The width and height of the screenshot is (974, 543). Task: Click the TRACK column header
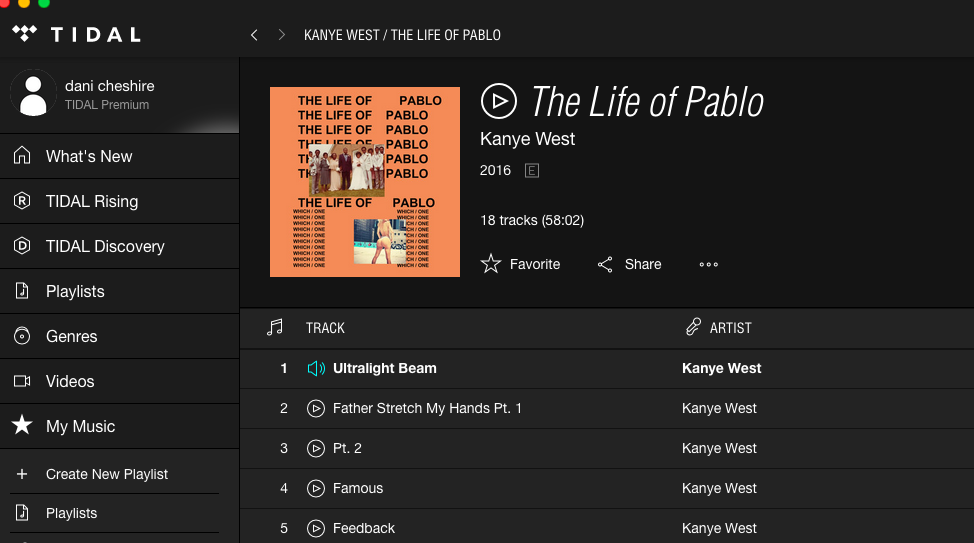tap(325, 328)
